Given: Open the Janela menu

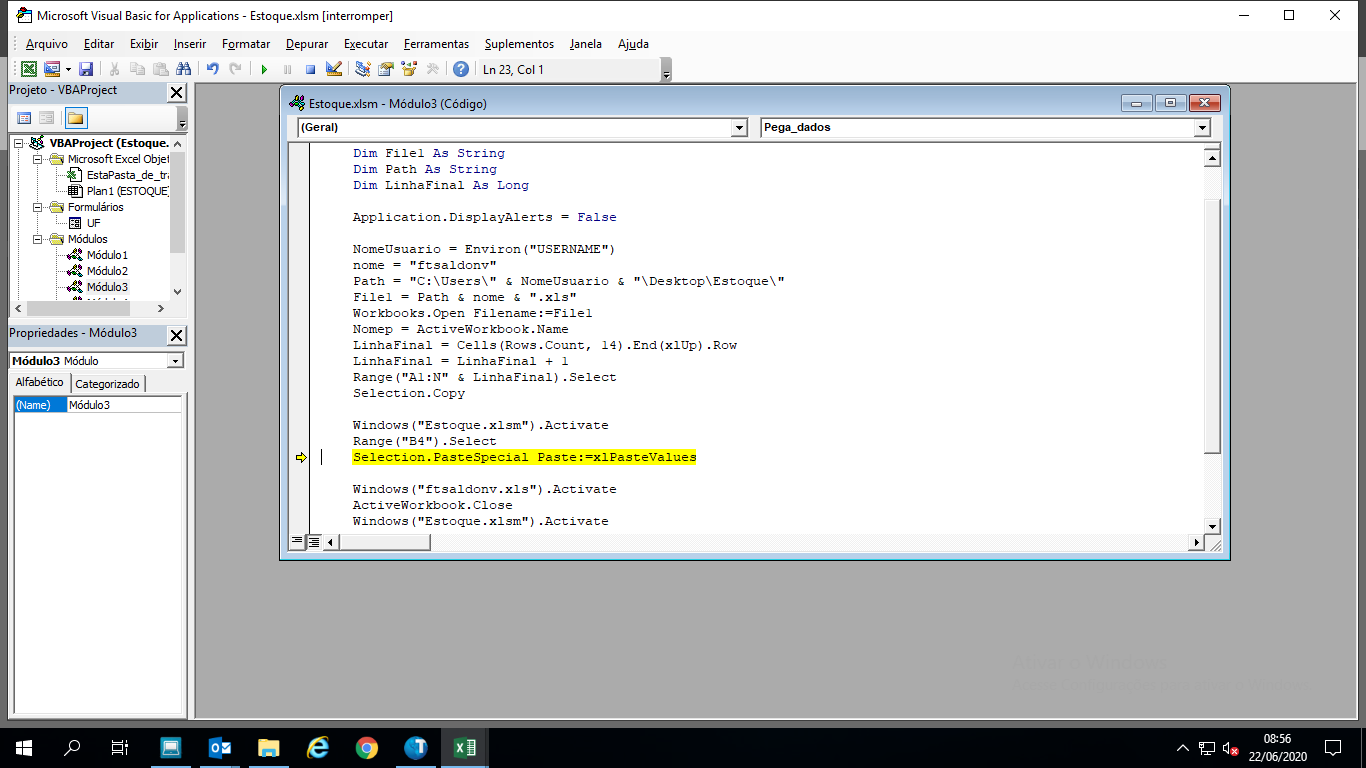Looking at the screenshot, I should coord(586,44).
